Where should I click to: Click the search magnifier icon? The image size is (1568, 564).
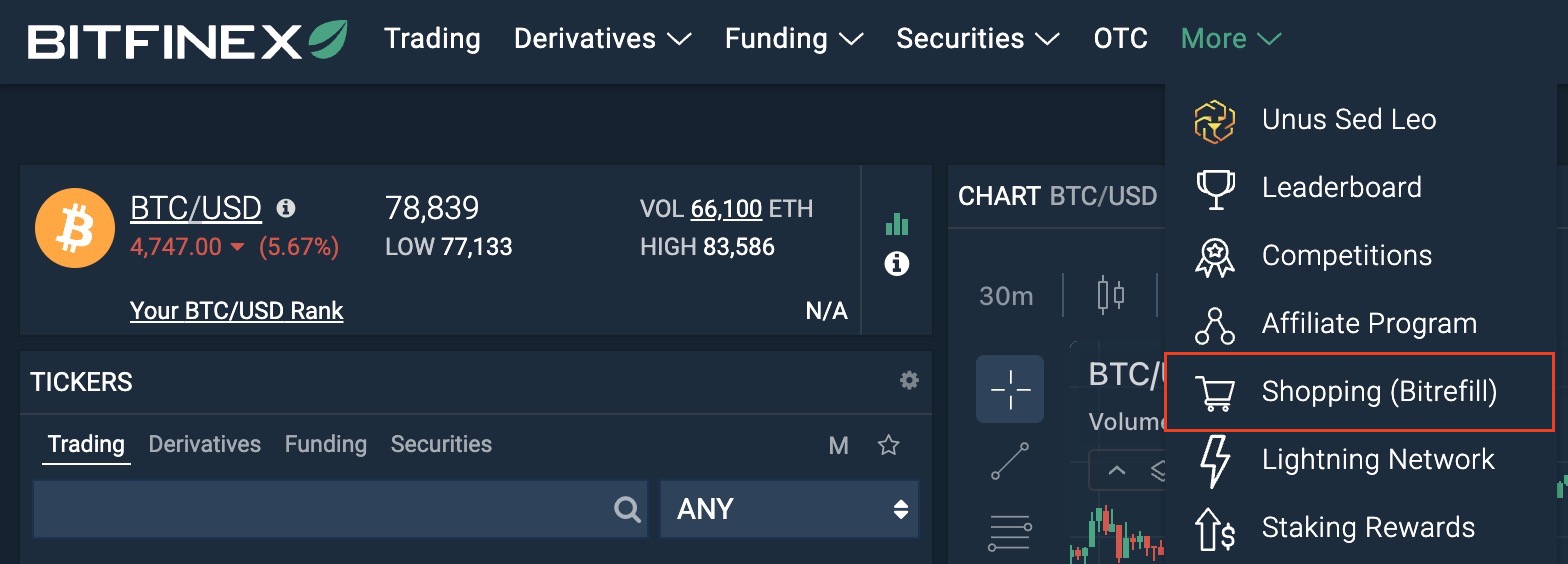627,510
